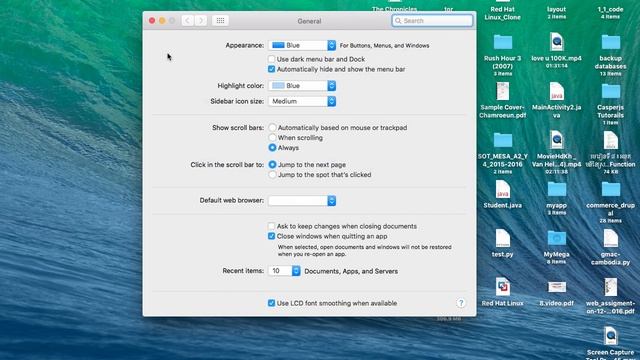Select the 8.video.pdf file icon
The width and height of the screenshot is (640, 360).
pos(556,287)
